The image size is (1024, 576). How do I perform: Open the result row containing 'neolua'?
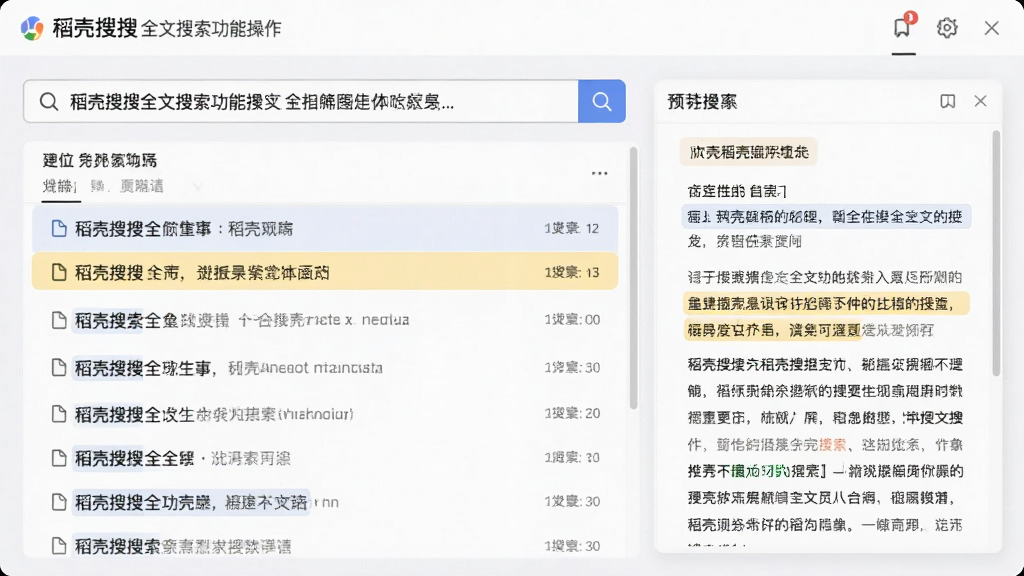325,320
